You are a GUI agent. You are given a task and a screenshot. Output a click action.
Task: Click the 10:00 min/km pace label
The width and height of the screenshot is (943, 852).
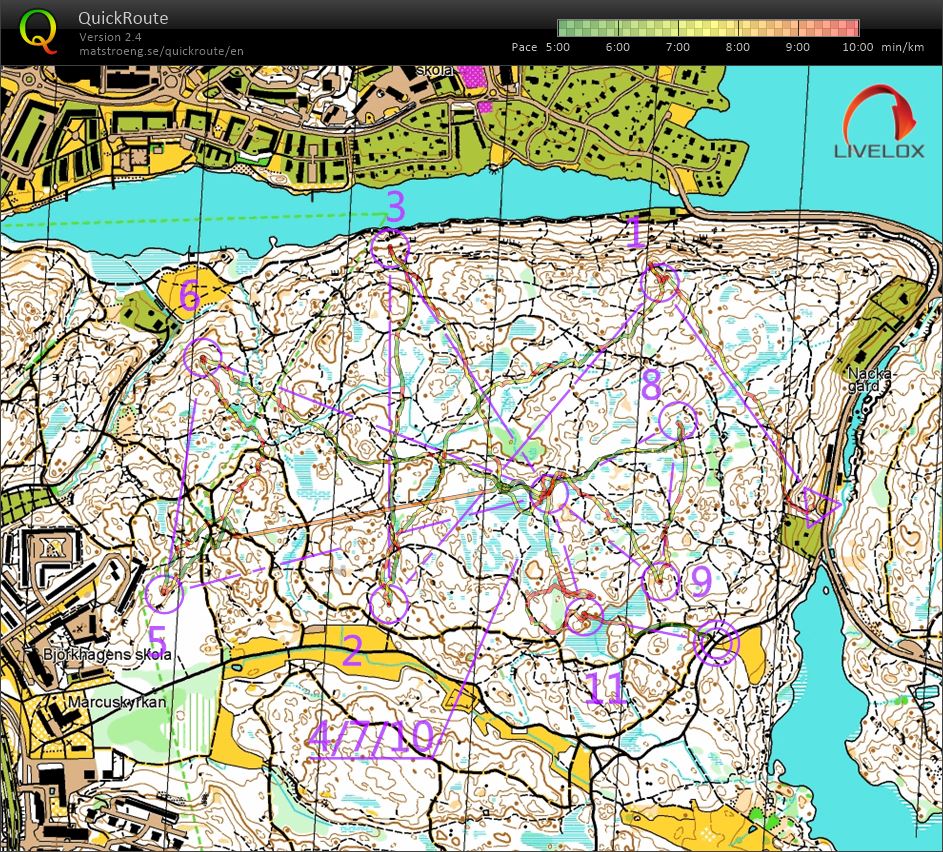coord(883,47)
